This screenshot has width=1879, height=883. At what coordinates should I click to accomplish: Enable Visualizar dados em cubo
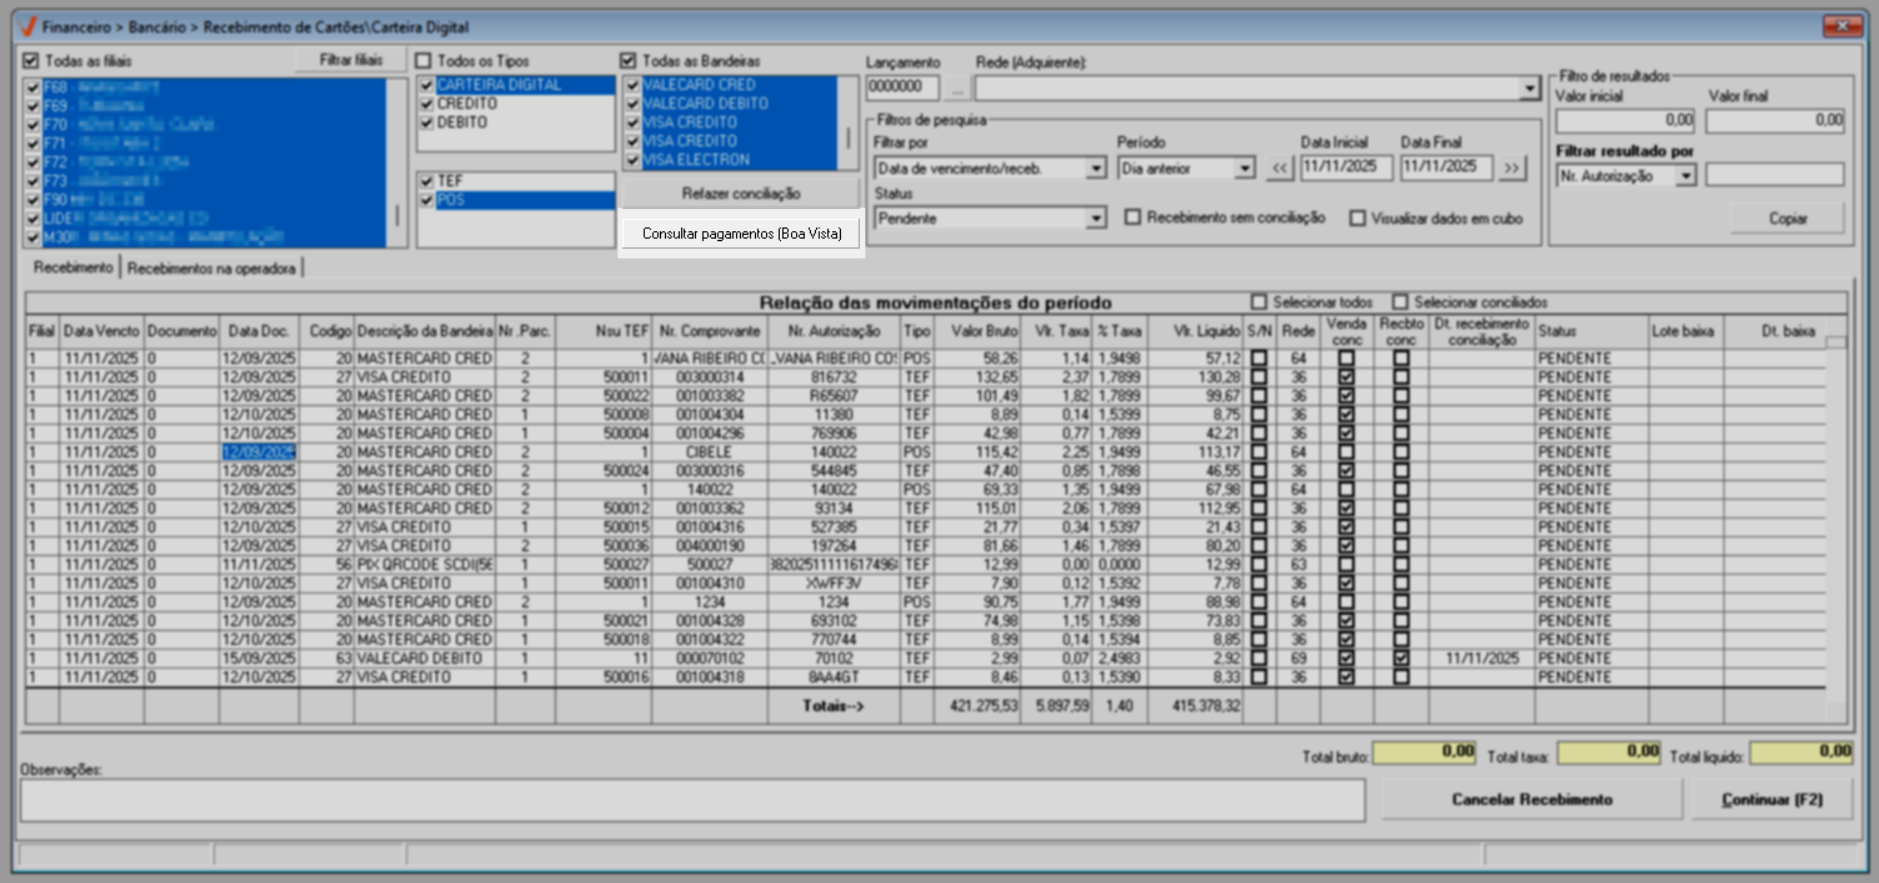(1357, 218)
